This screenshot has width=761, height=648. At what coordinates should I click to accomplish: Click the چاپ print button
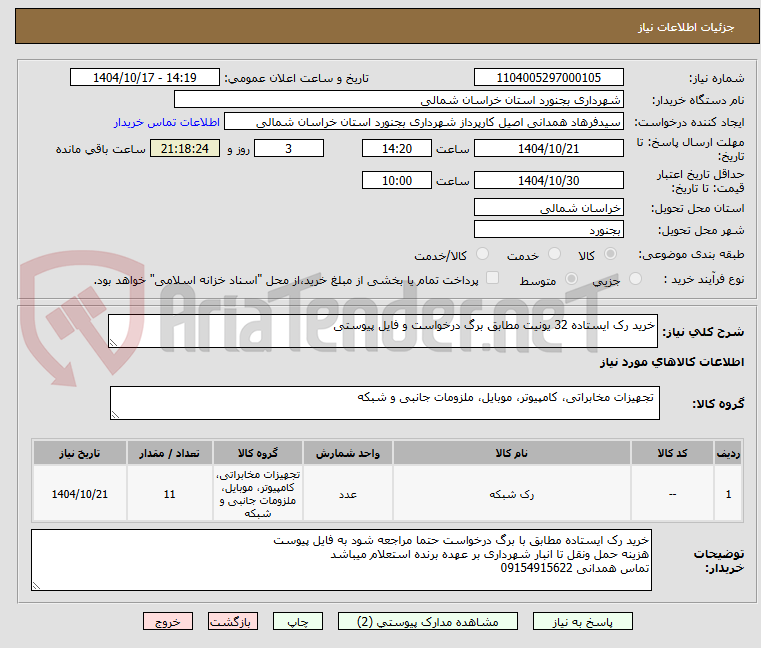pos(298,621)
